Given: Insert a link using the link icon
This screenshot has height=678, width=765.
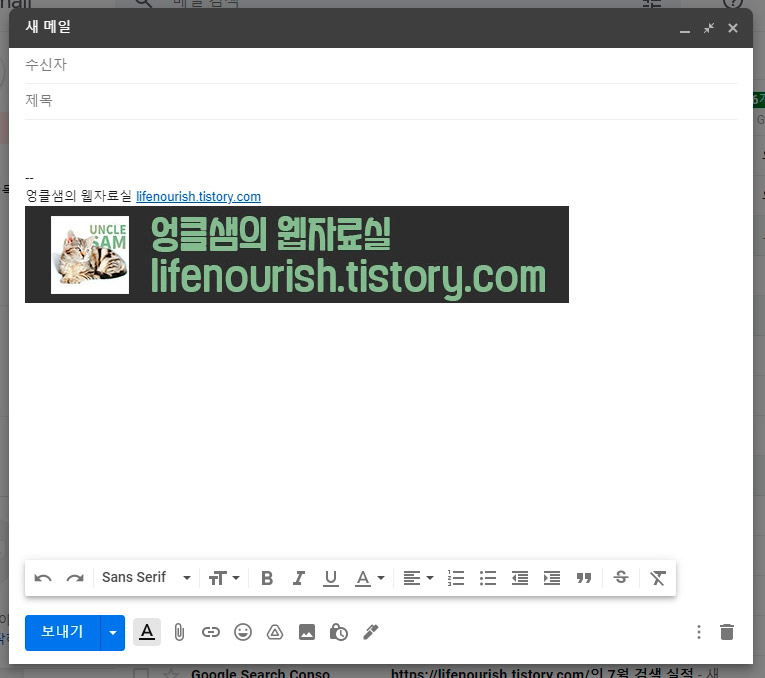Looking at the screenshot, I should [211, 632].
